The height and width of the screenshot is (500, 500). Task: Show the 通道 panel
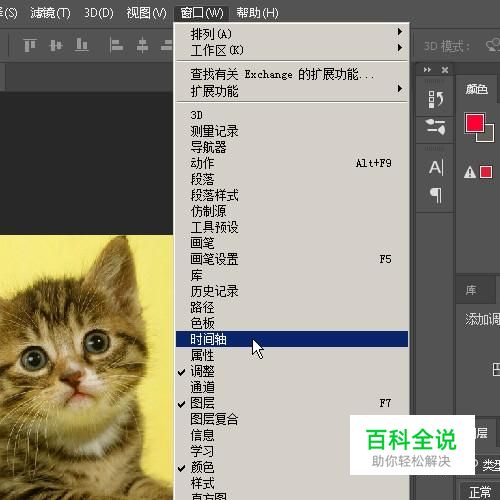pos(292,387)
